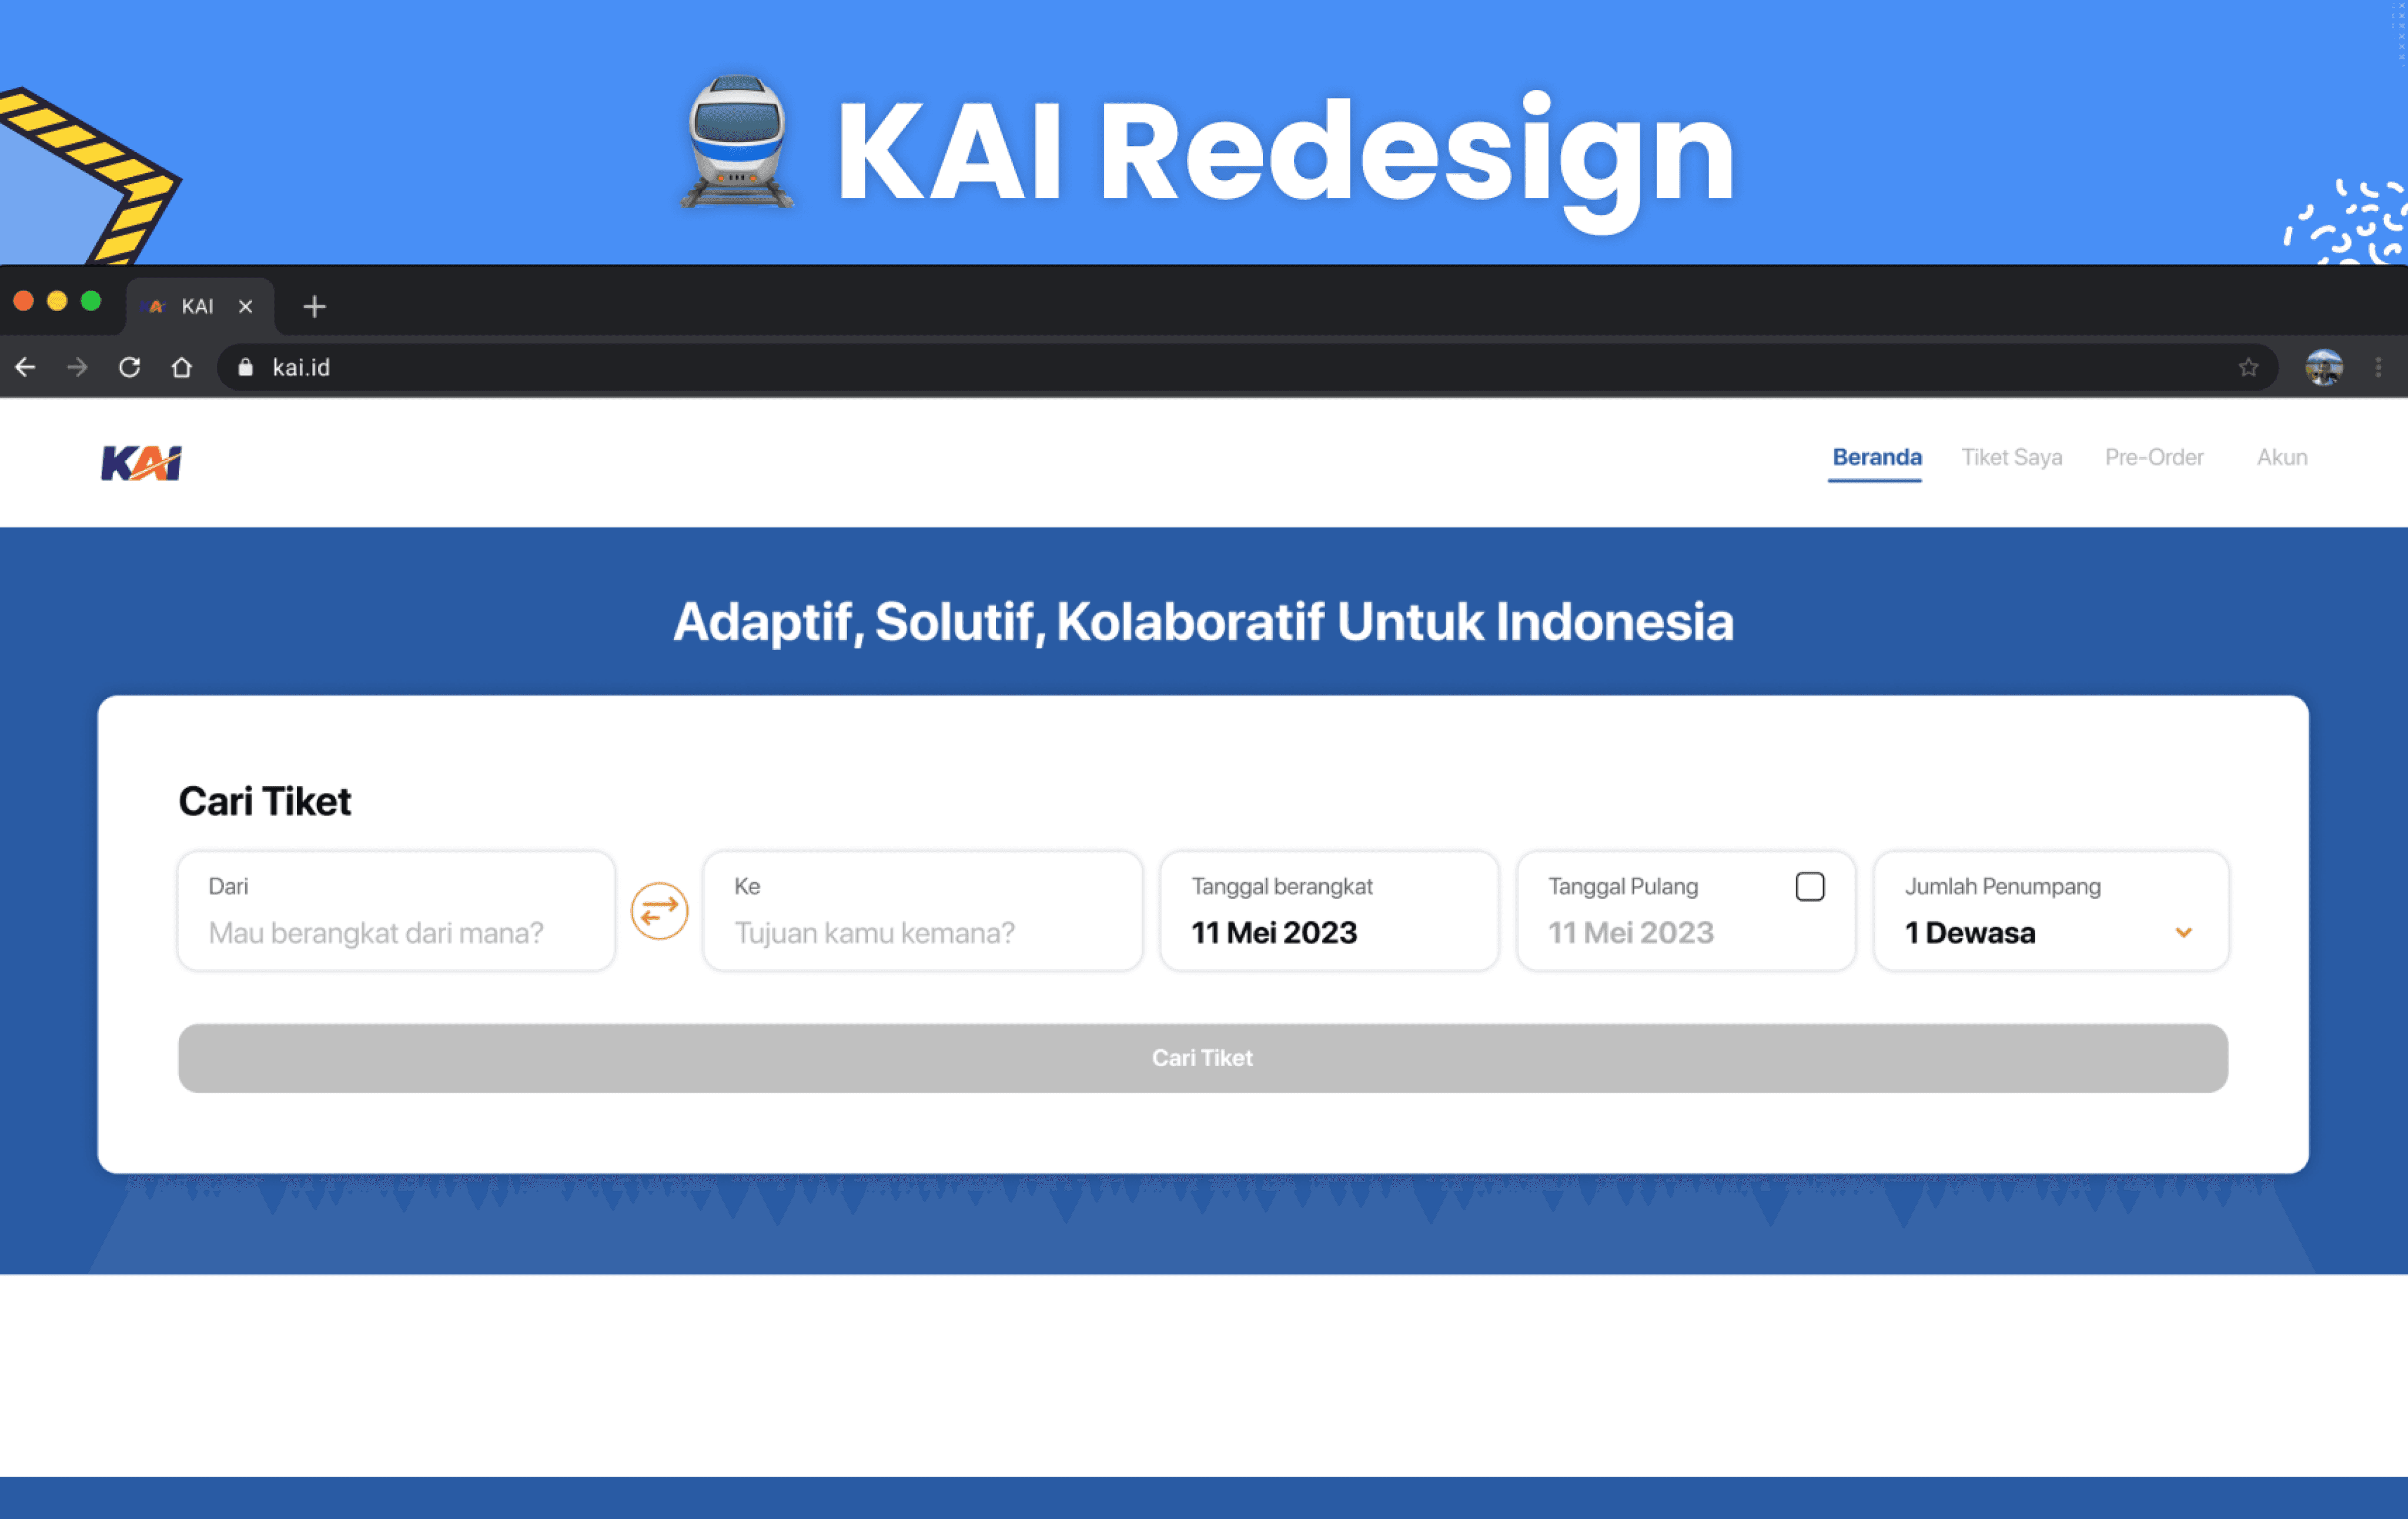Bookmark page with star icon
Screen dimensions: 2408x1519
(x=2248, y=368)
